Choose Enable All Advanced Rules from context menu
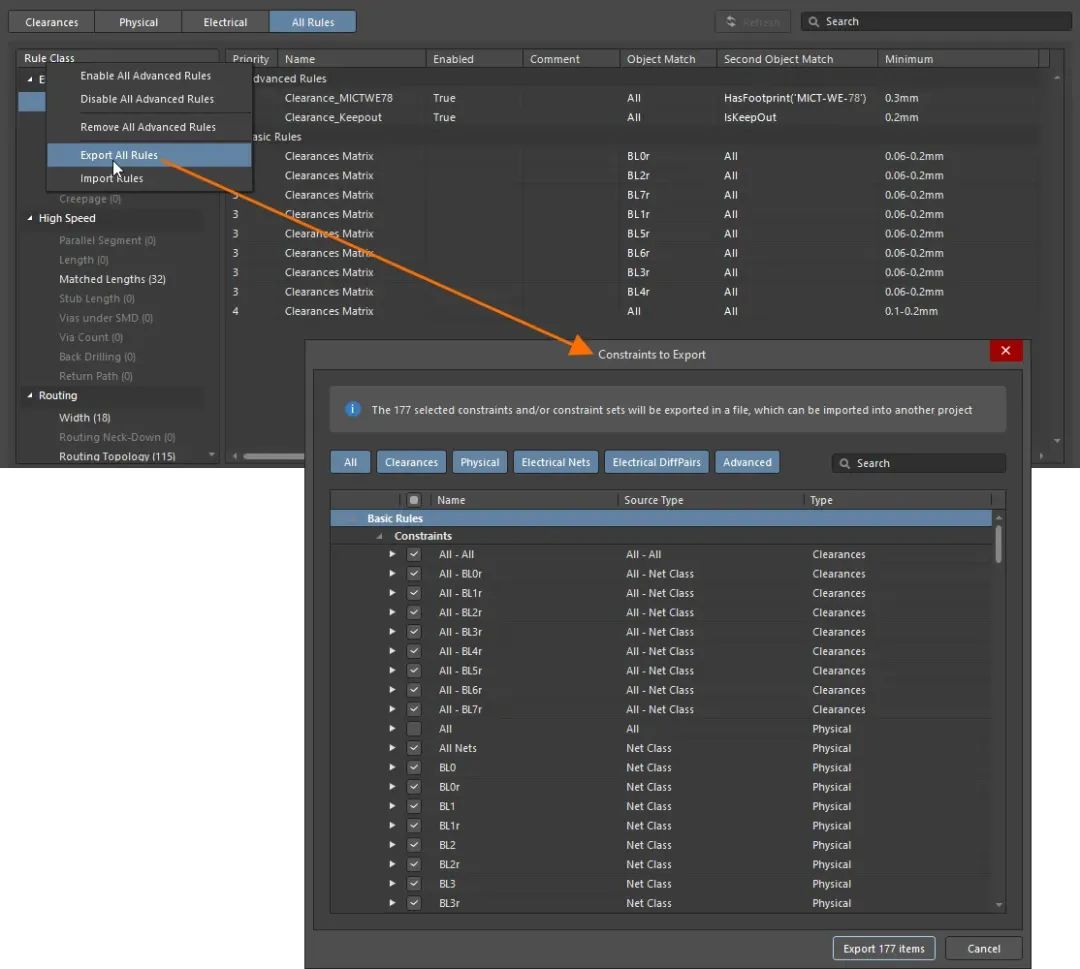 click(x=149, y=76)
